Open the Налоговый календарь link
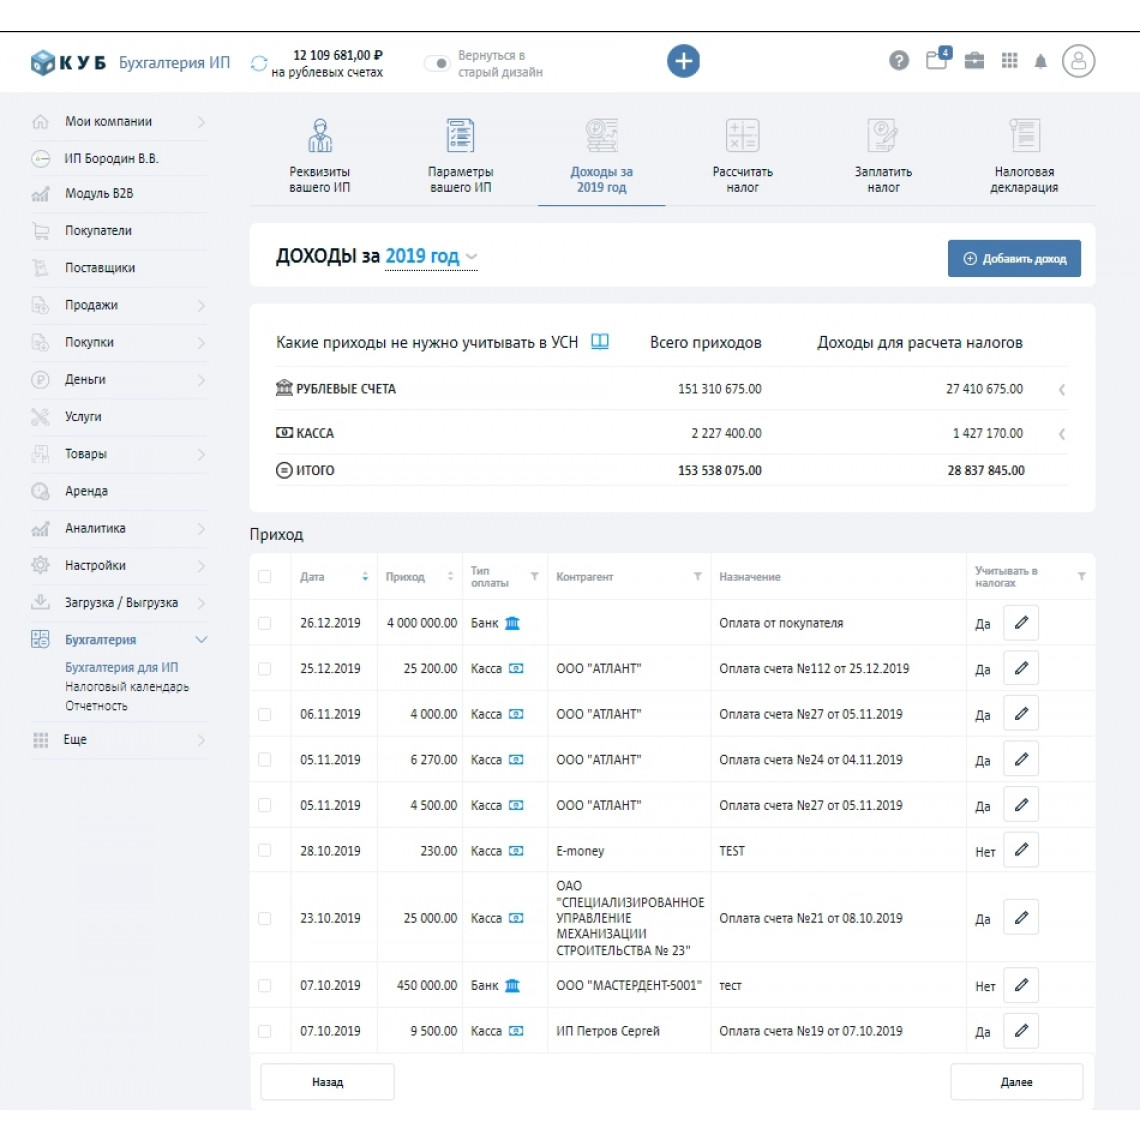This screenshot has height=1140, width=1140. 127,686
